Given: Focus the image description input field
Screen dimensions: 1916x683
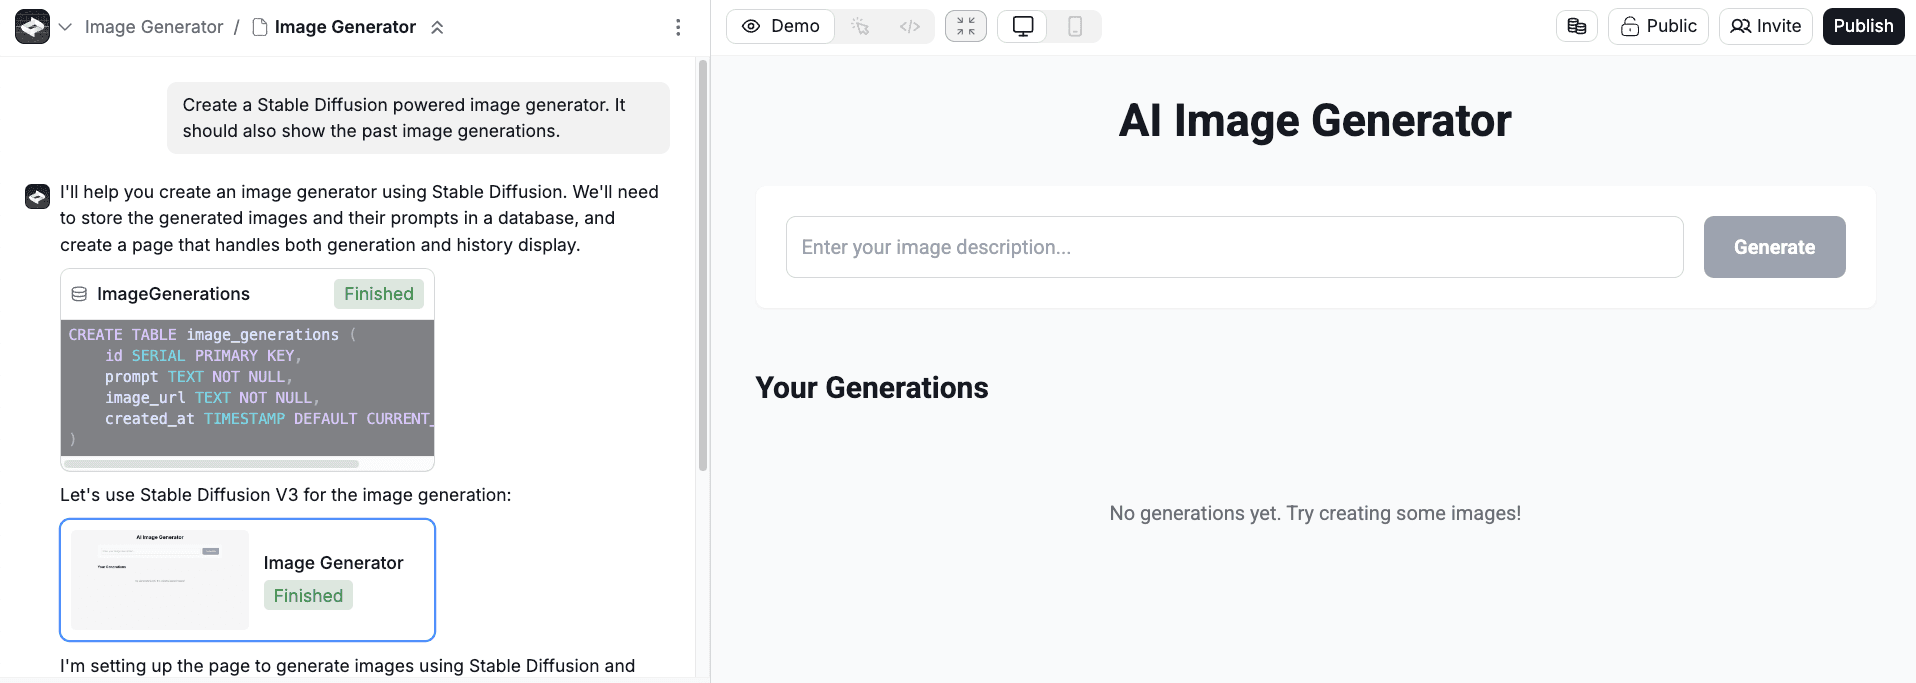Looking at the screenshot, I should tap(1234, 247).
